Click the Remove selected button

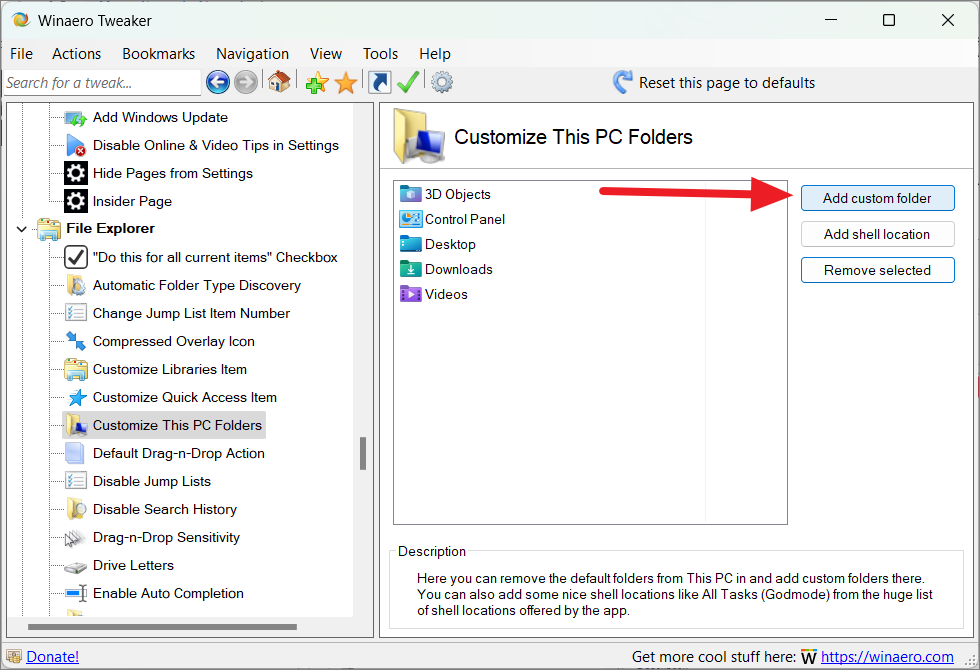[x=878, y=270]
